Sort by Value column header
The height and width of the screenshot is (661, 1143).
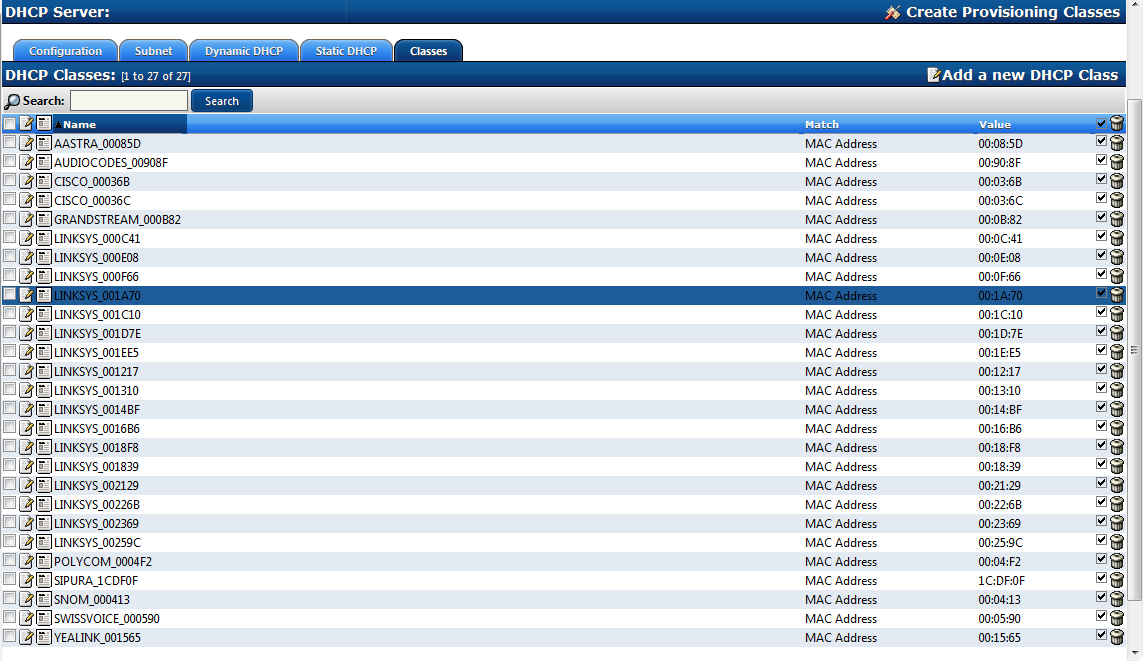click(x=994, y=125)
